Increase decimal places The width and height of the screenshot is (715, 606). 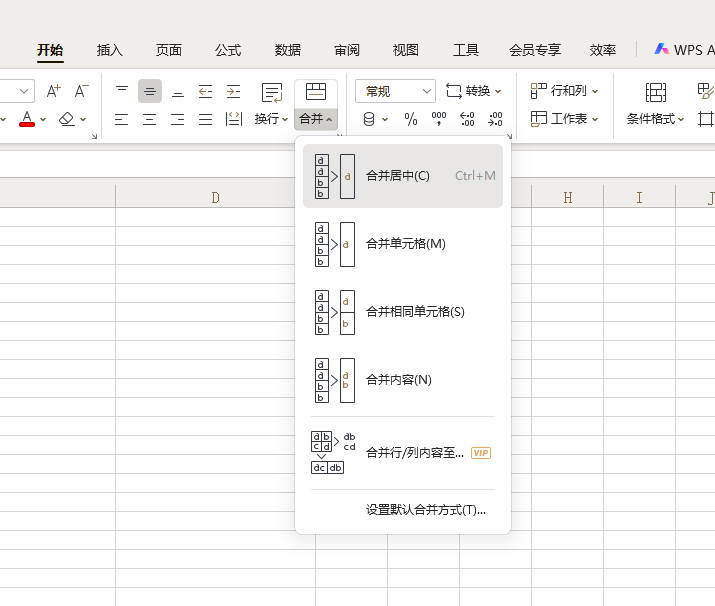(x=467, y=119)
